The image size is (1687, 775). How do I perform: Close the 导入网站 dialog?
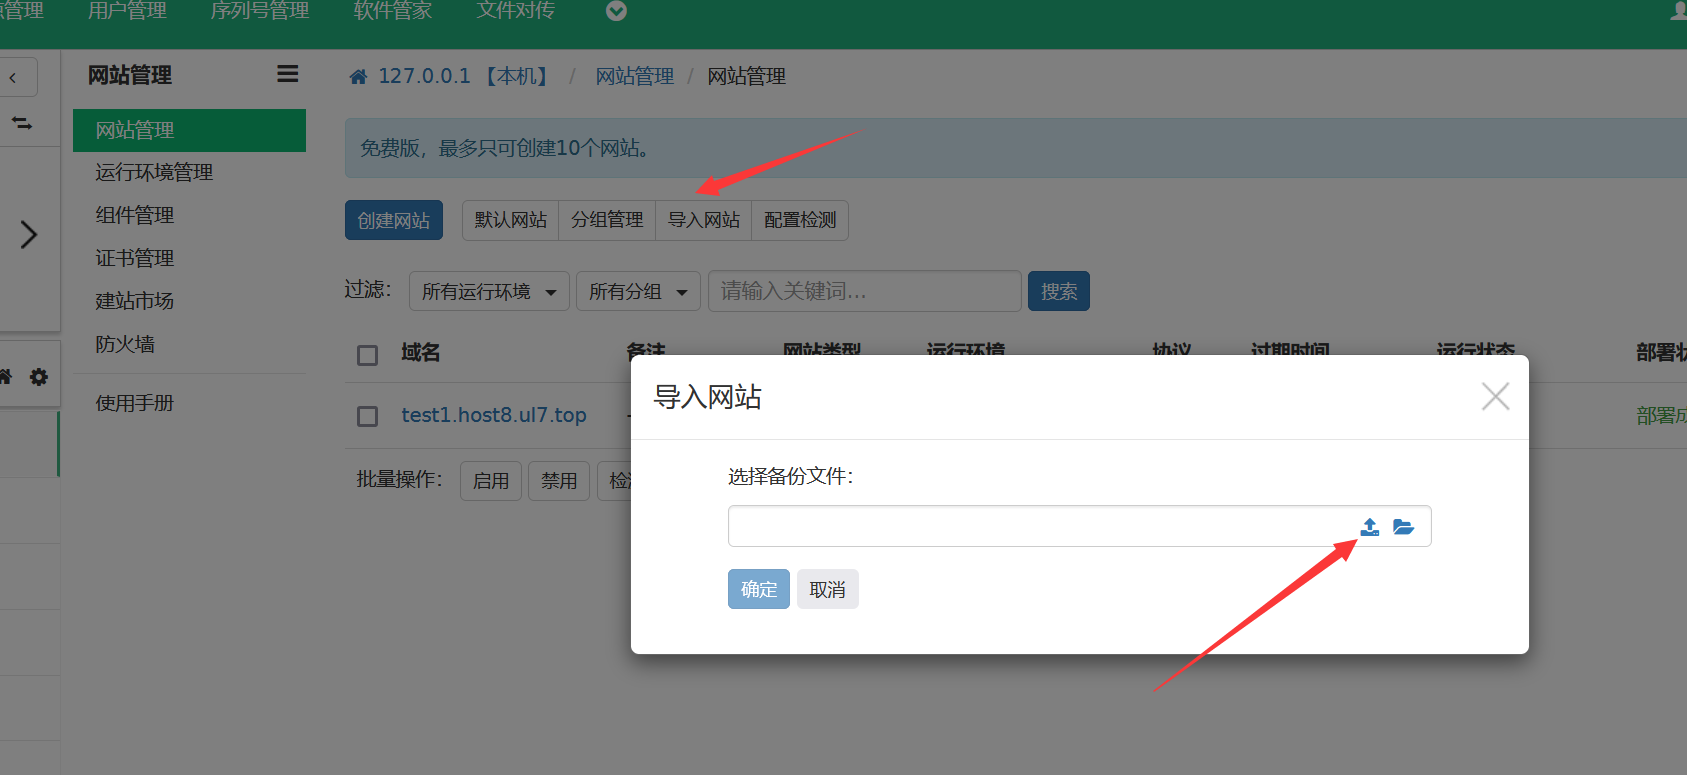[1495, 397]
